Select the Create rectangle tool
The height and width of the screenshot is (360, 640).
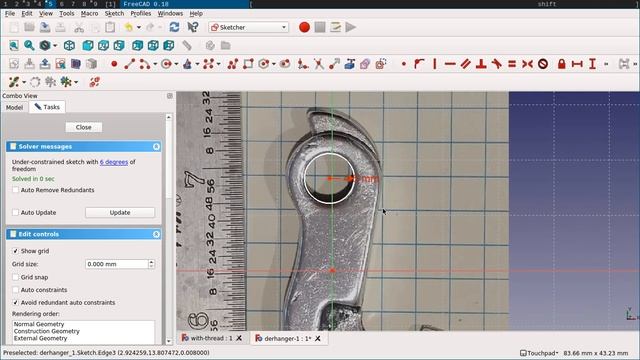pyautogui.click(x=248, y=64)
